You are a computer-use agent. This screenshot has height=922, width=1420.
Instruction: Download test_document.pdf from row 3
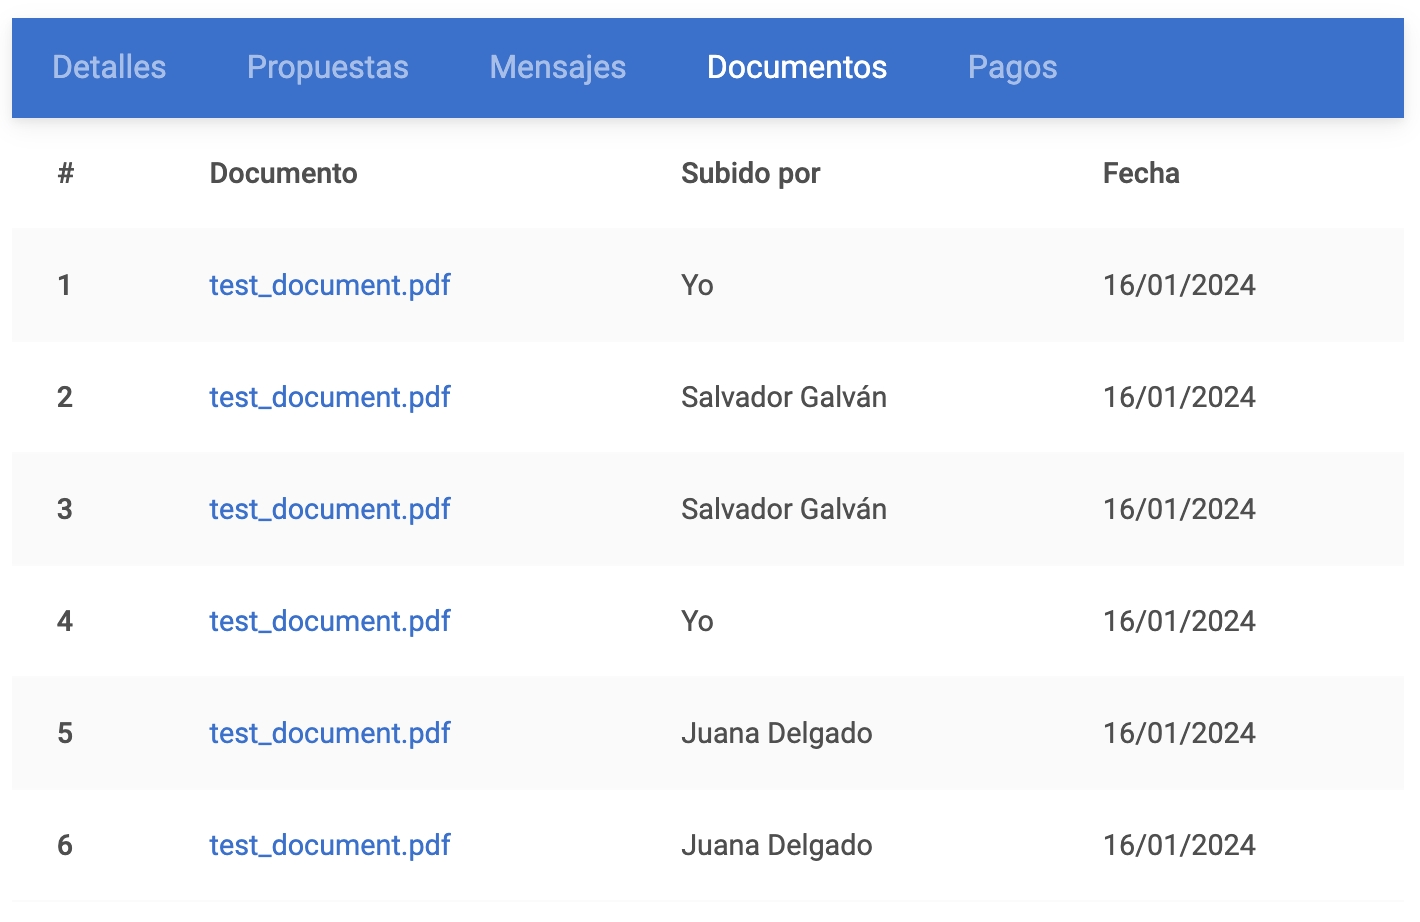[329, 509]
